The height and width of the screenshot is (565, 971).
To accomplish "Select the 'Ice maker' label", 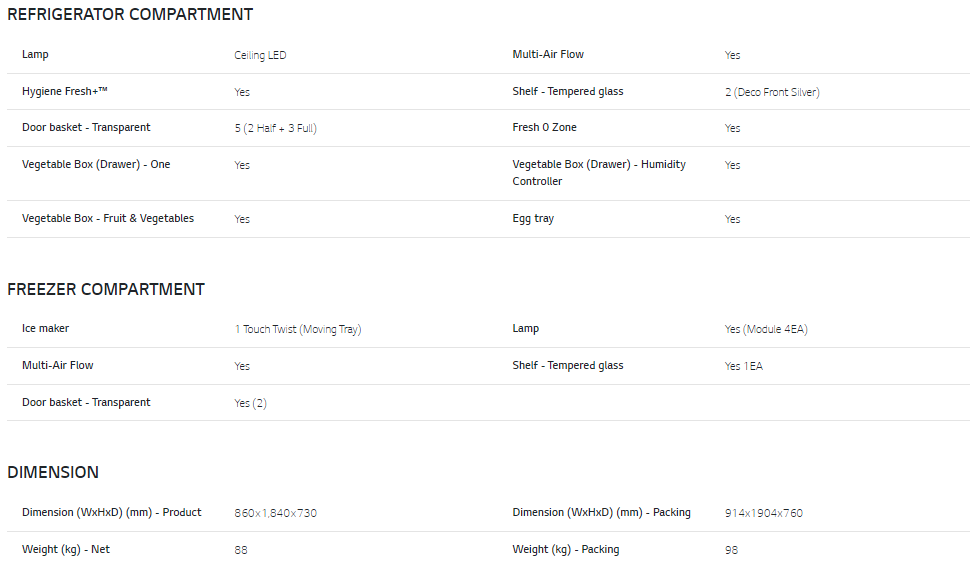I will (45, 328).
